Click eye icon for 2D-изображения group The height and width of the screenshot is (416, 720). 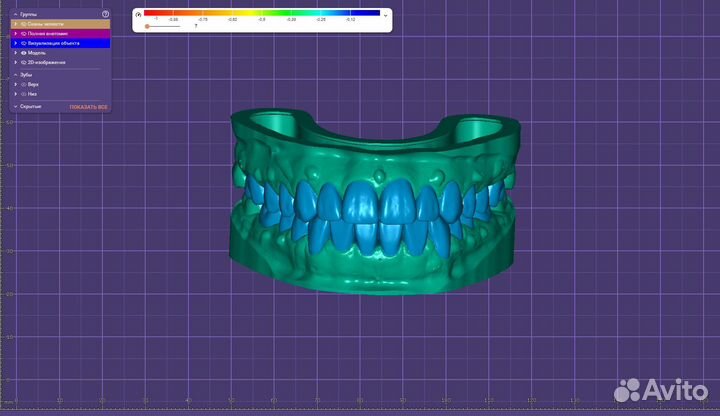(x=24, y=62)
